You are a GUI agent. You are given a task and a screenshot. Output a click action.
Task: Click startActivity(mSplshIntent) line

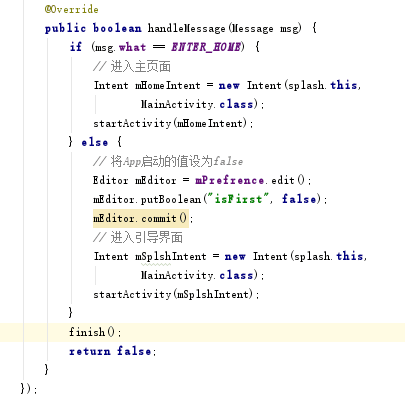pos(176,294)
